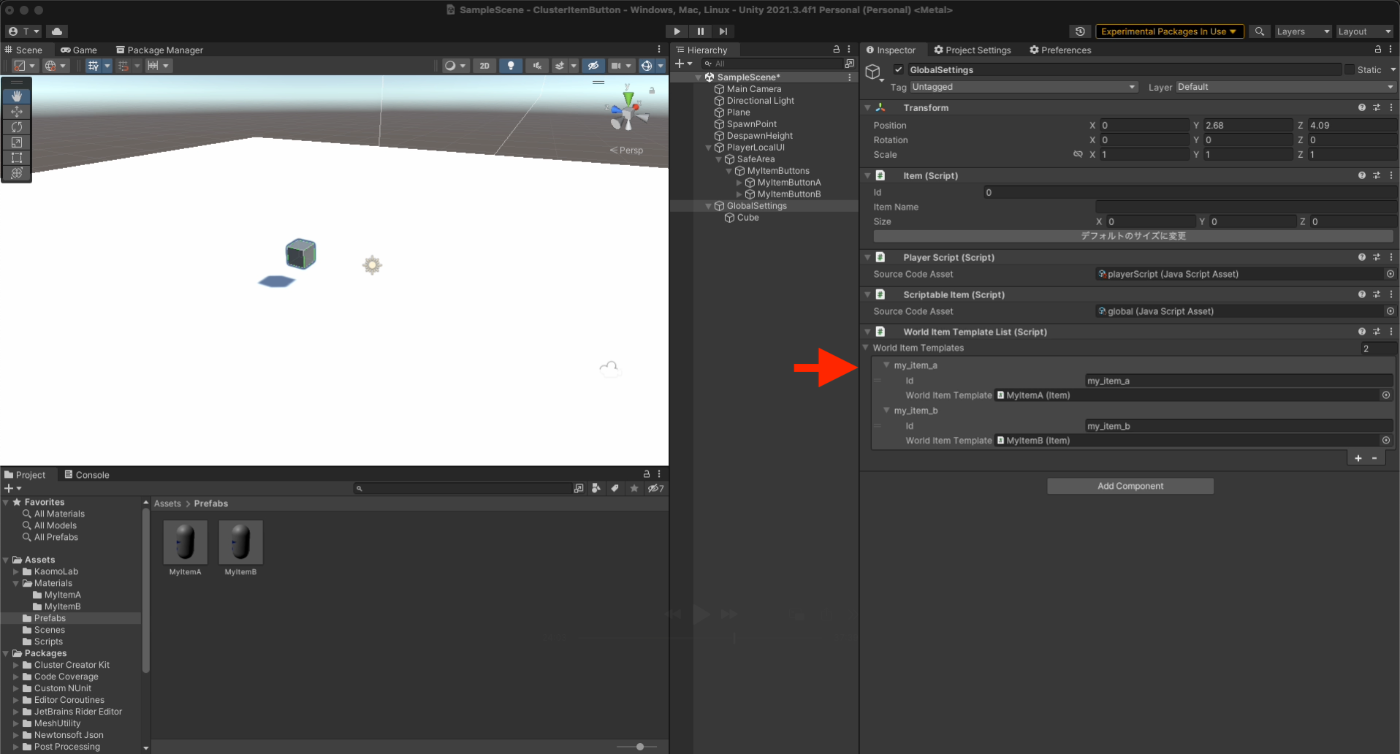The width and height of the screenshot is (1400, 754).
Task: Click the Pause button in toolbar
Action: (x=701, y=32)
